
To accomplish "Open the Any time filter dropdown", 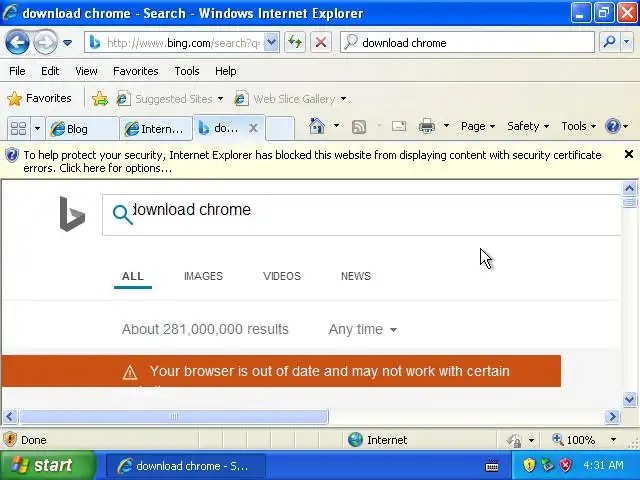I will (362, 329).
